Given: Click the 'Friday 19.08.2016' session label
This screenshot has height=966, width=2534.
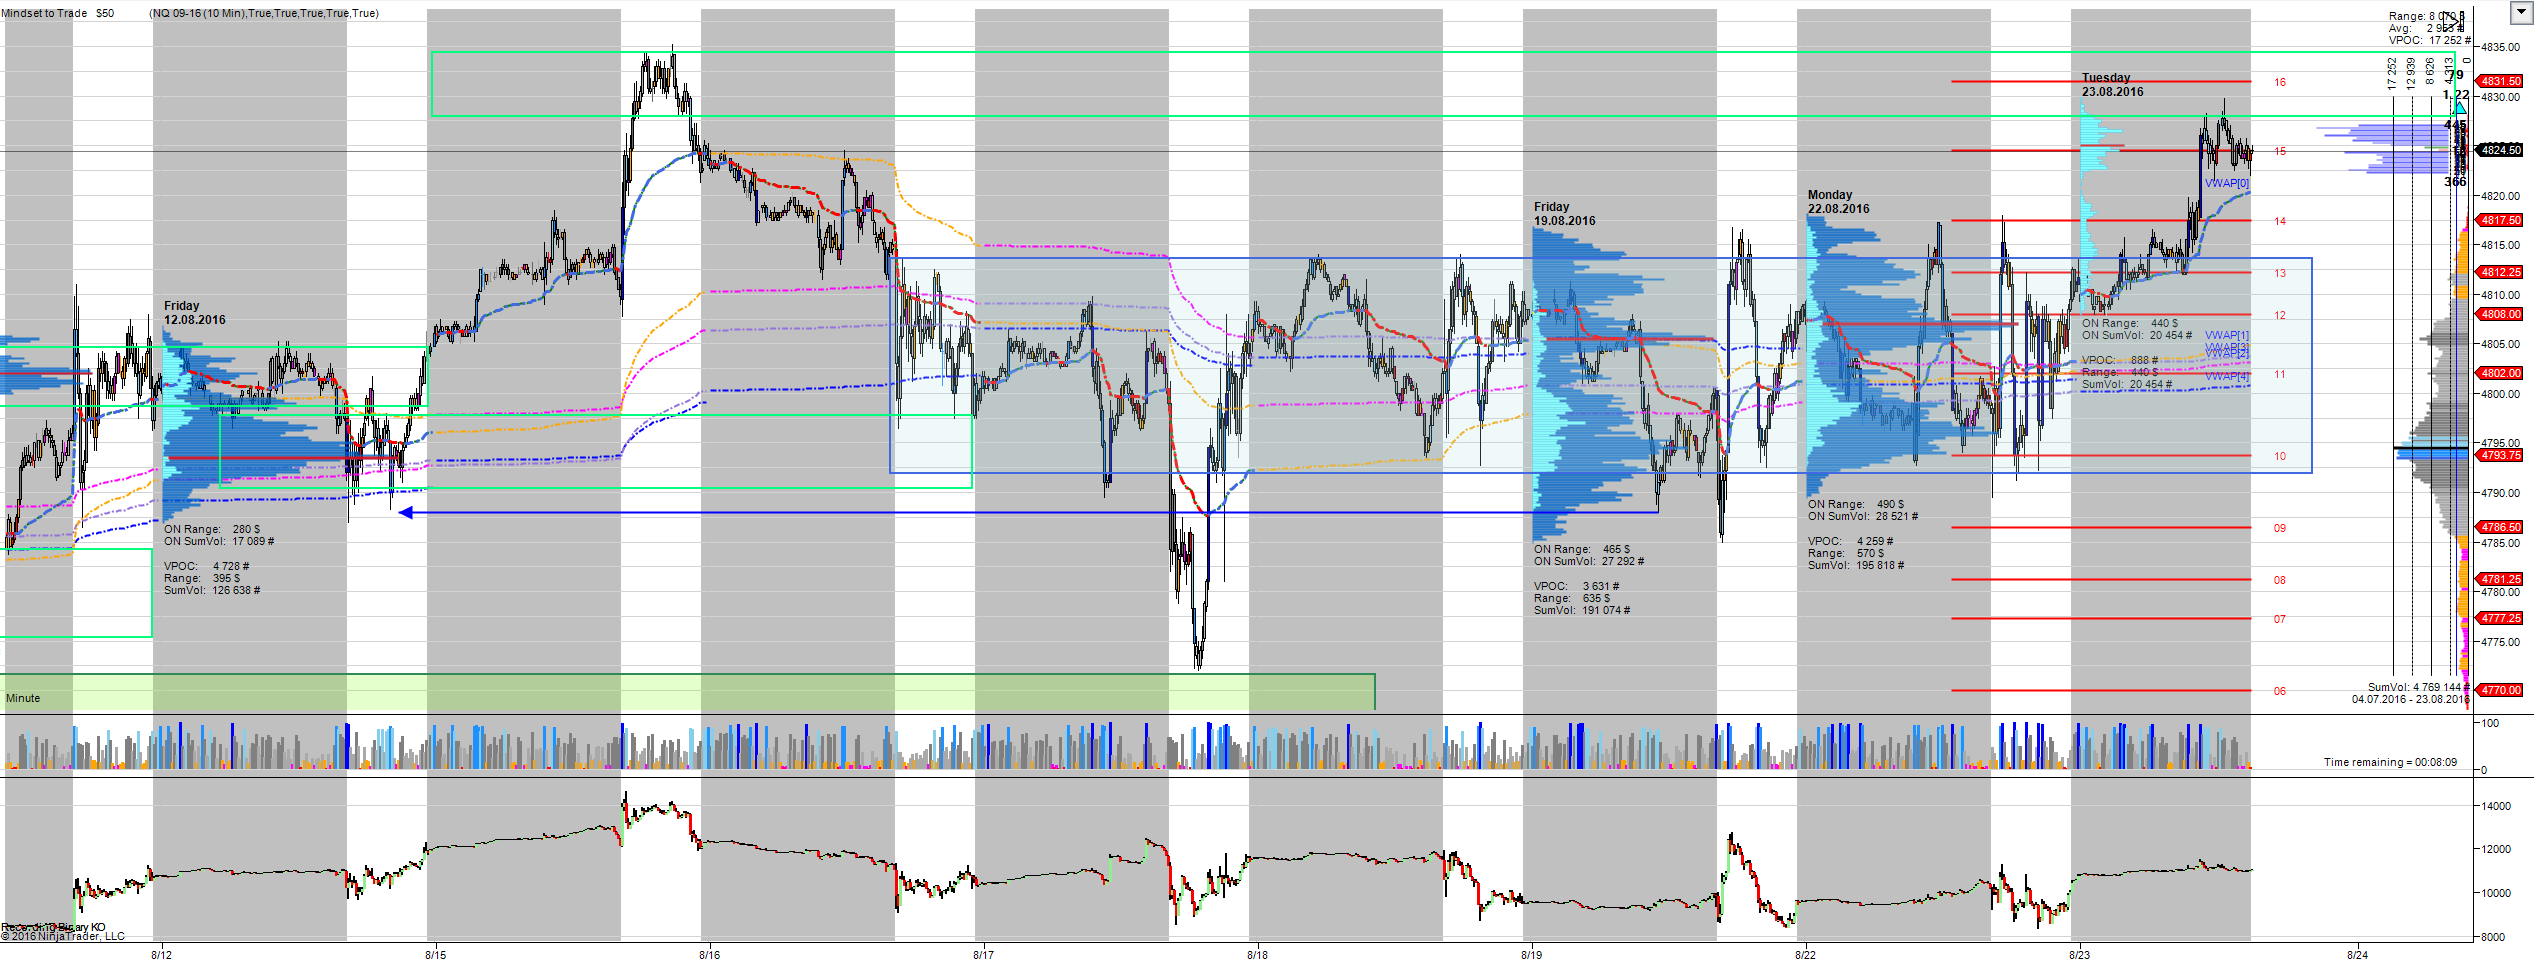Looking at the screenshot, I should (x=1564, y=214).
